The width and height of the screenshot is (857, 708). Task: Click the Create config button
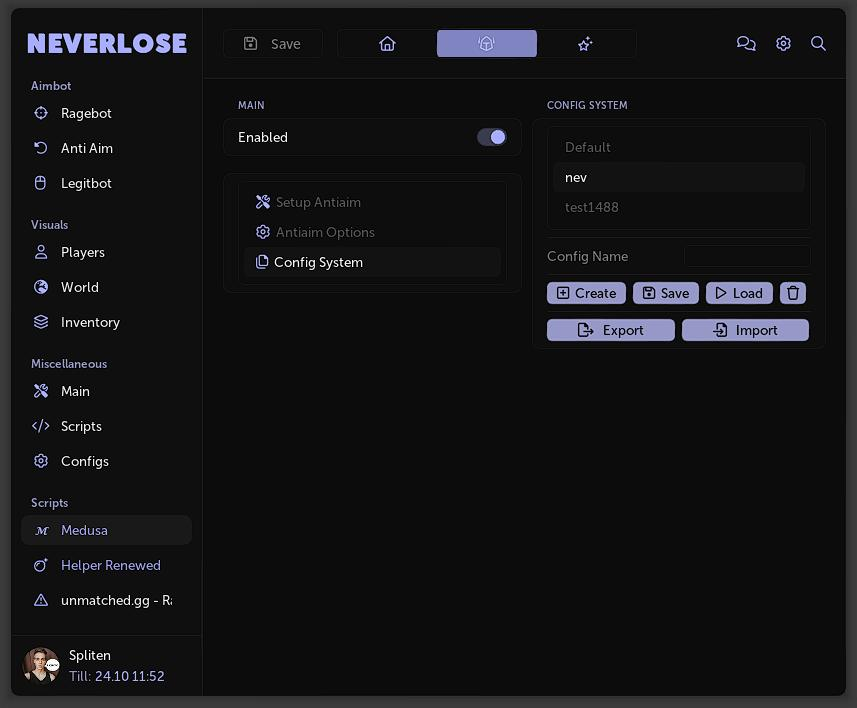tap(586, 293)
